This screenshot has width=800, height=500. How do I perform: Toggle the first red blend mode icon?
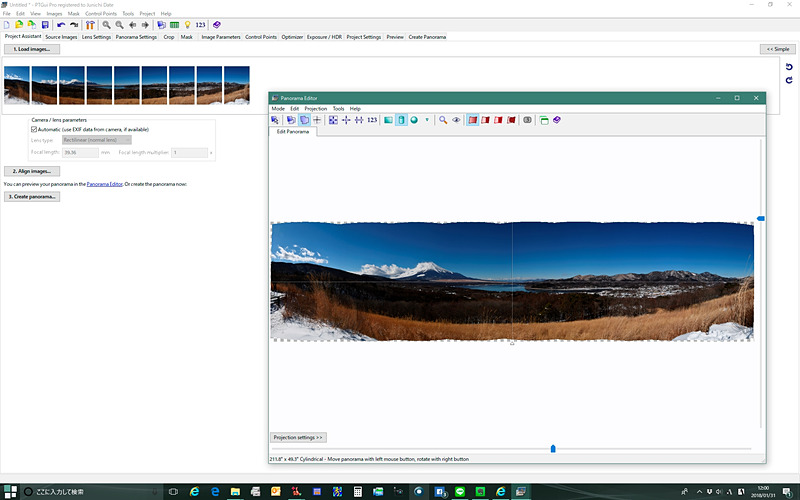(473, 120)
